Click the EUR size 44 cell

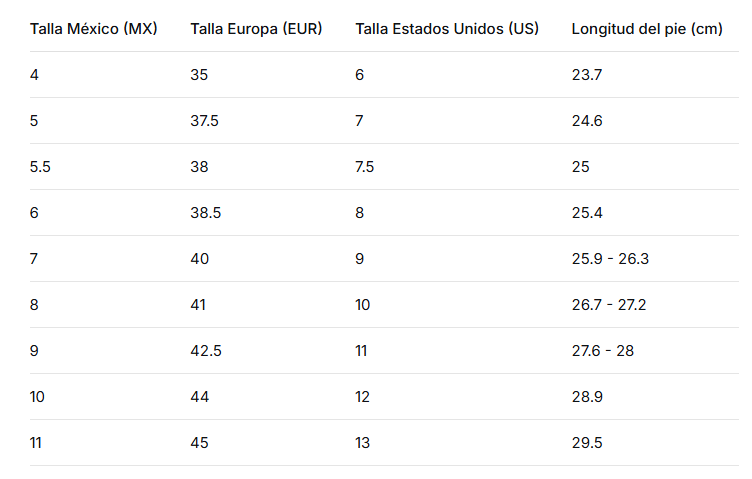(x=199, y=397)
